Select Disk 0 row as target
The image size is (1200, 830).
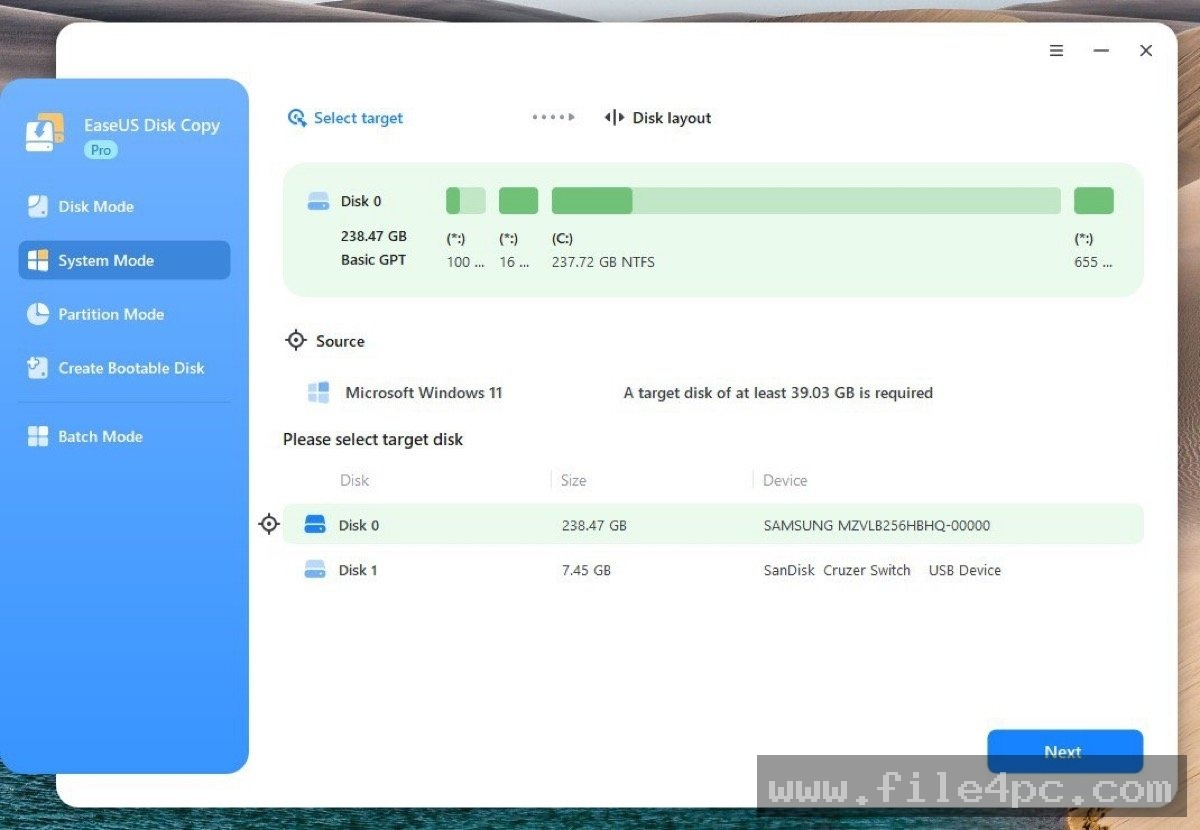[713, 524]
